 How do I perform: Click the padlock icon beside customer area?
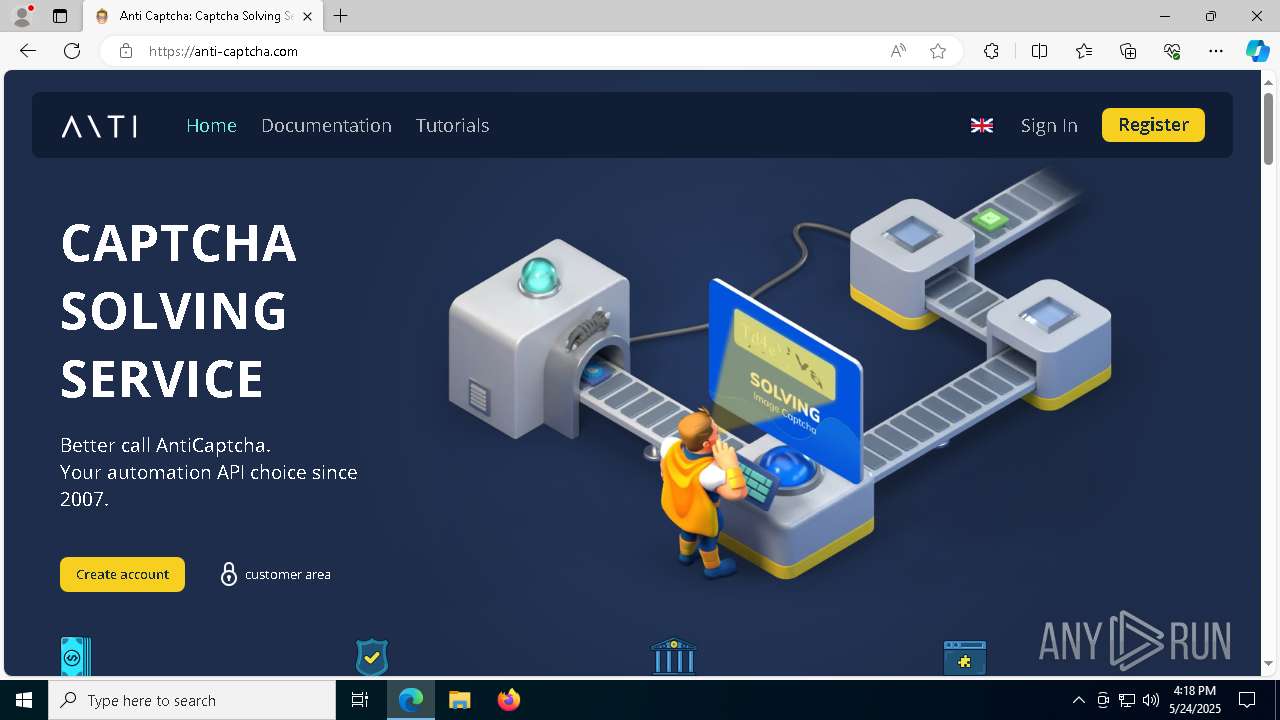(228, 574)
